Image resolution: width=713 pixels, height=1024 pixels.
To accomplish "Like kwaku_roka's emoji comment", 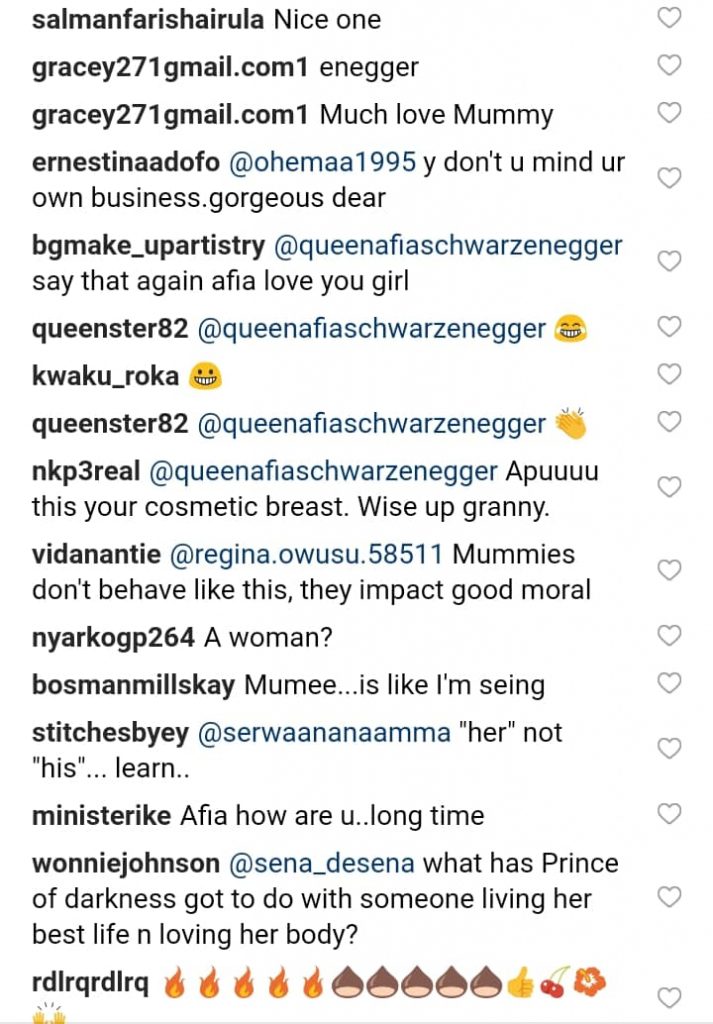I will pos(669,374).
